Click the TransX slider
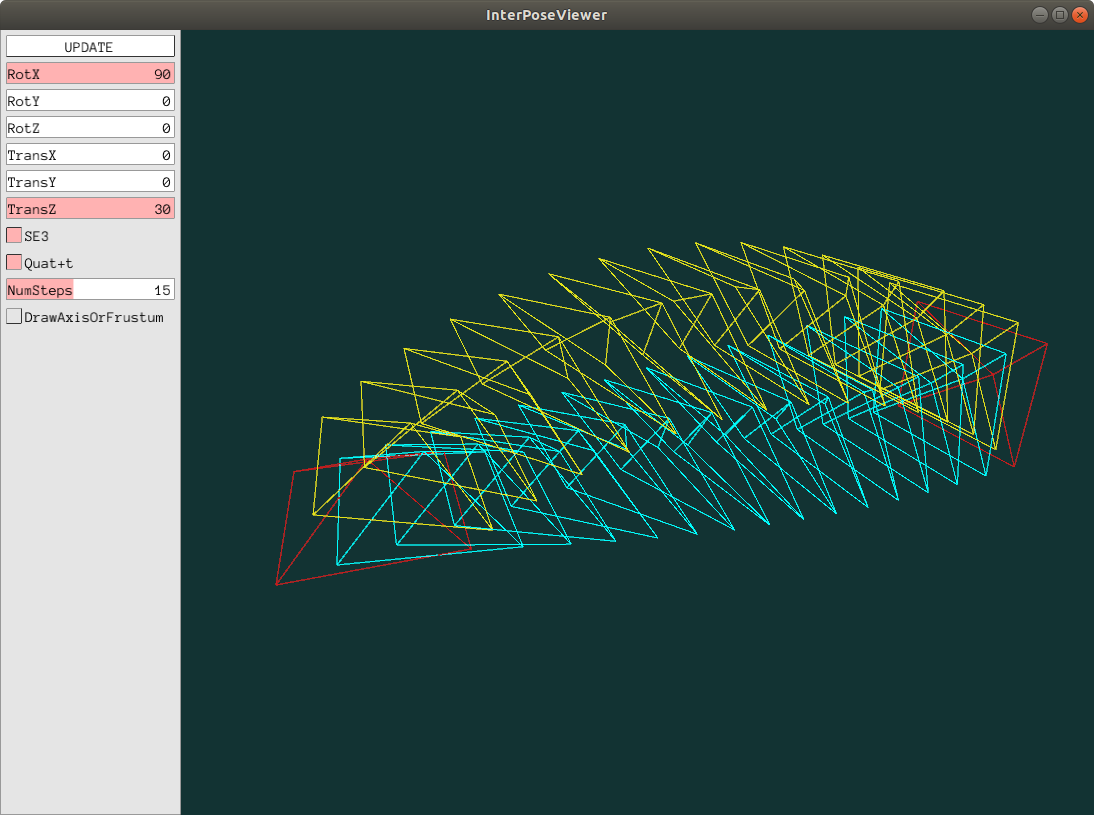This screenshot has width=1094, height=815. 90,155
